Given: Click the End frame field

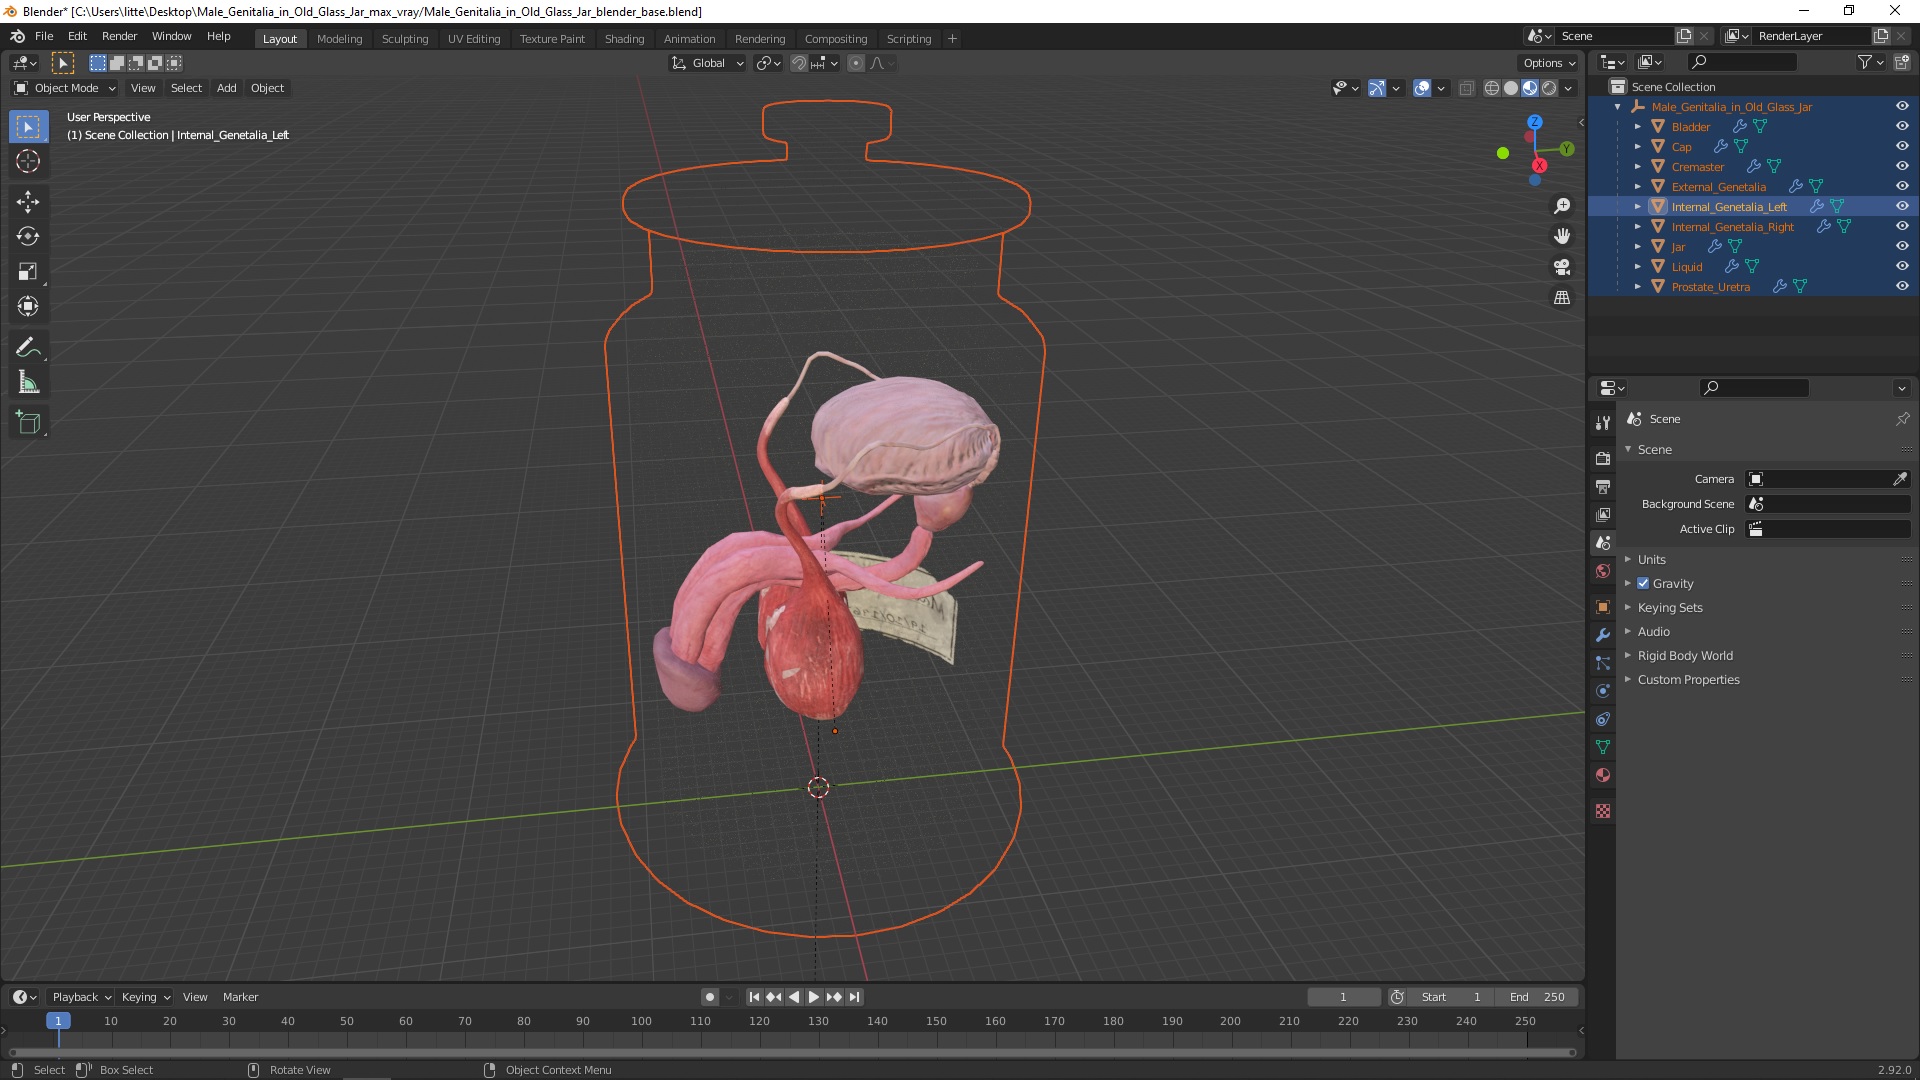Looking at the screenshot, I should (x=1537, y=997).
